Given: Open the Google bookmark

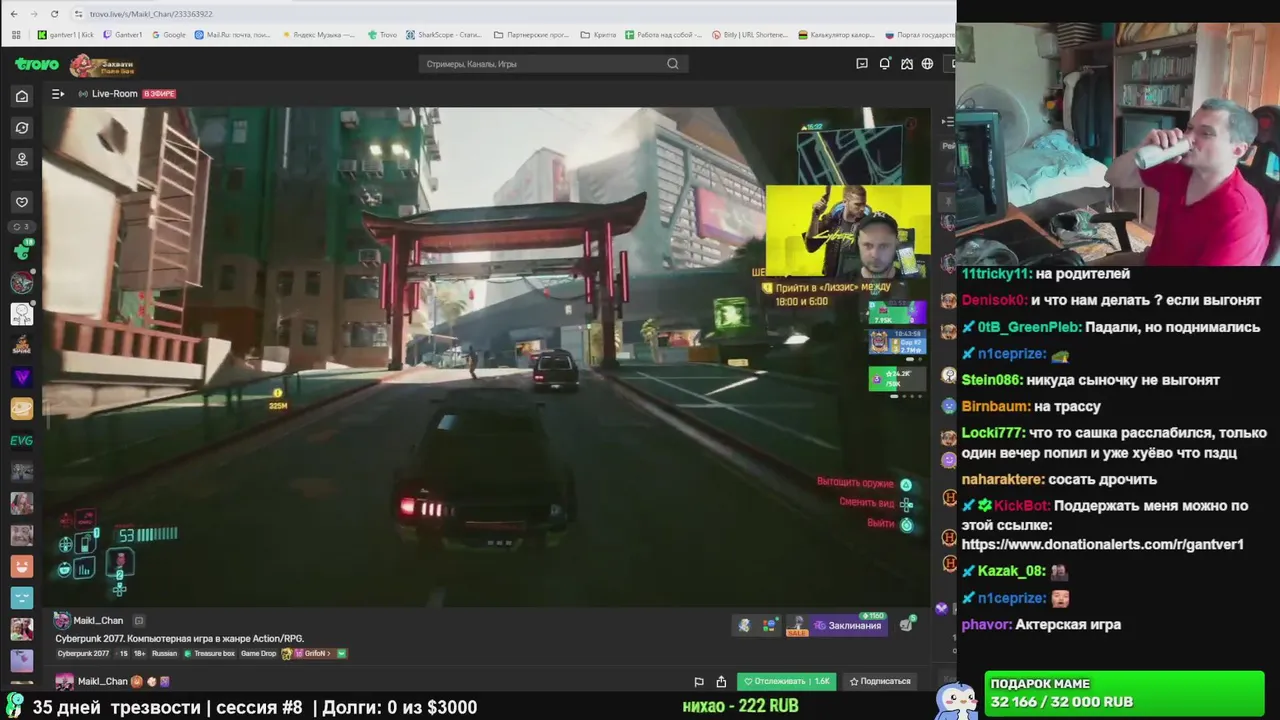Looking at the screenshot, I should (x=169, y=35).
